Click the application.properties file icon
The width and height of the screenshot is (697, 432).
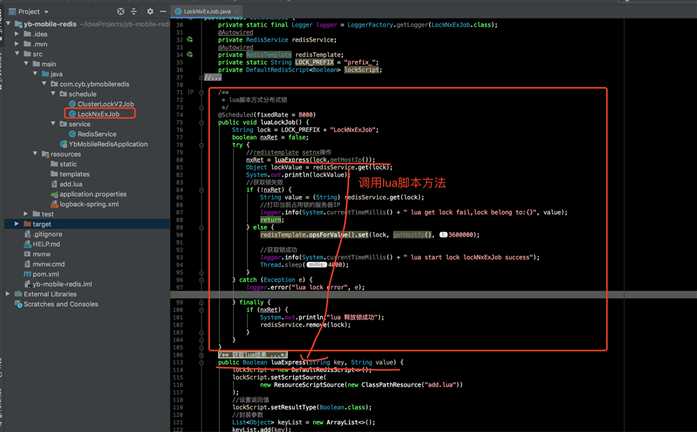pos(54,194)
